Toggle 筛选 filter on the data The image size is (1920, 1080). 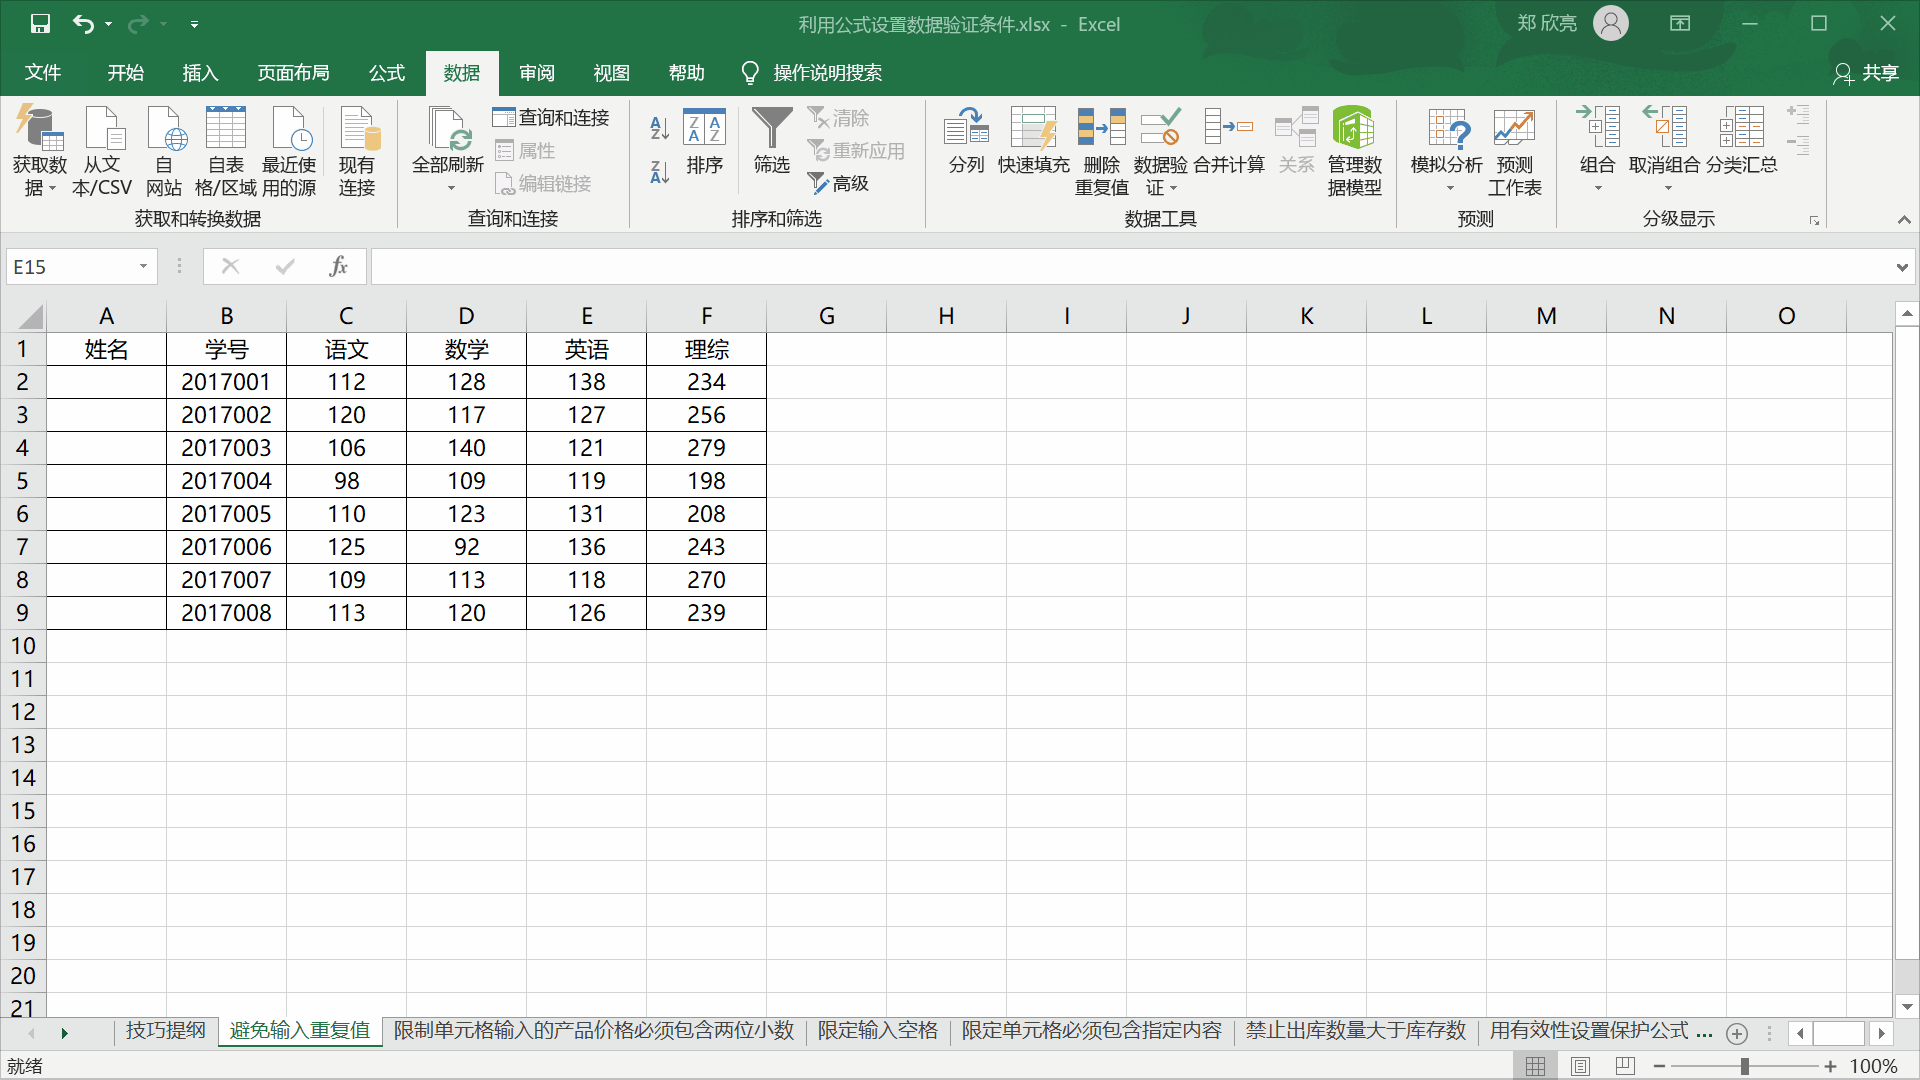click(771, 140)
